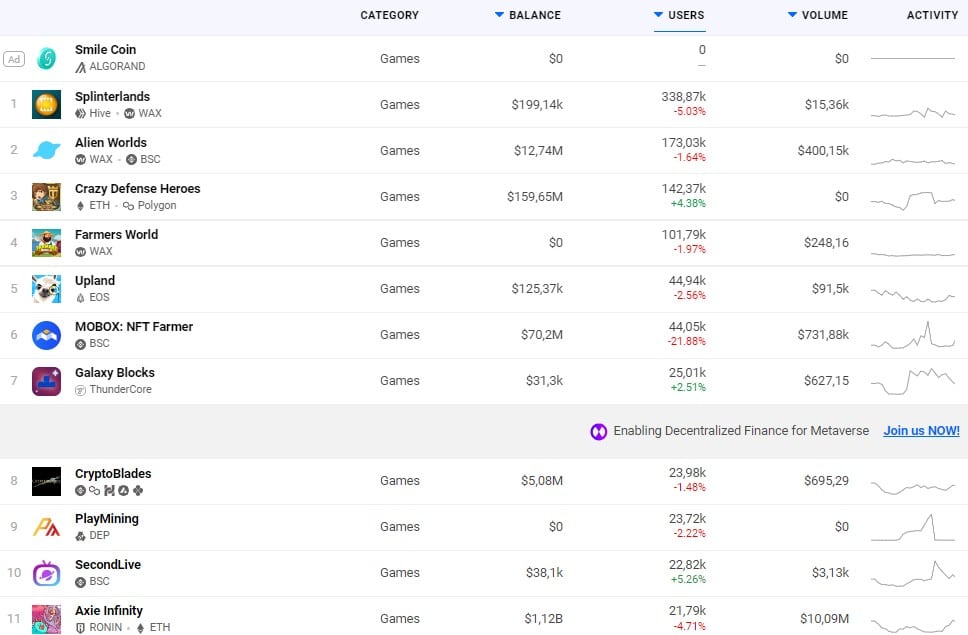Select the 338,87k users value
Screen dimensions: 968x635
(683, 97)
